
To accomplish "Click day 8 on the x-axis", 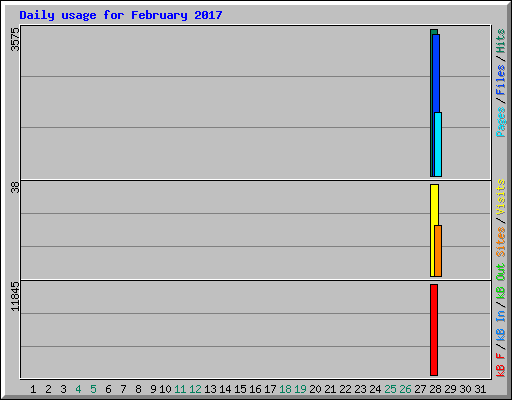I will coord(138,389).
